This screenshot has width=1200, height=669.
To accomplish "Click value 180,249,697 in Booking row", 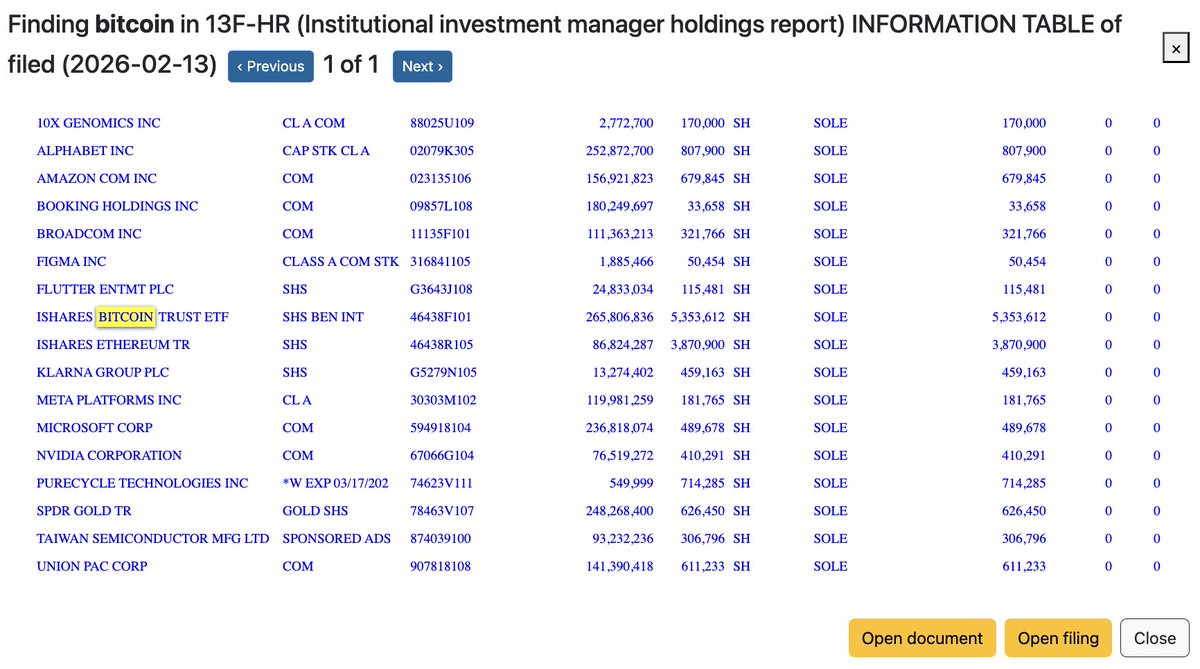I will click(619, 206).
